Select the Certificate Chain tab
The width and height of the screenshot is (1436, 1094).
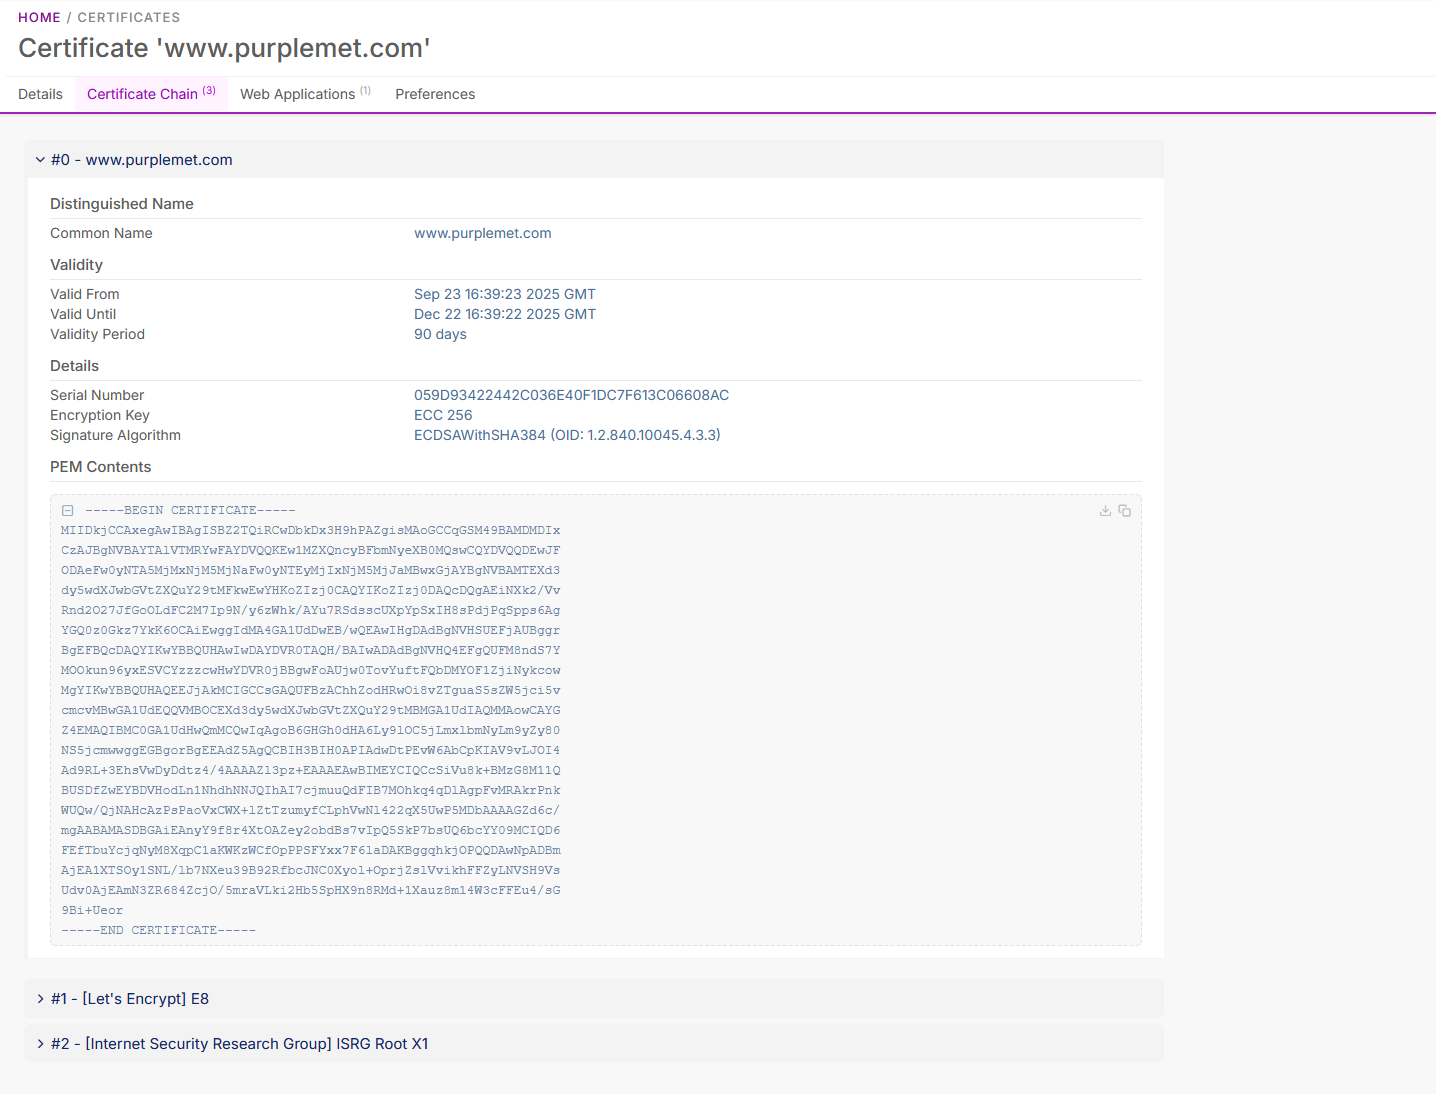(151, 94)
